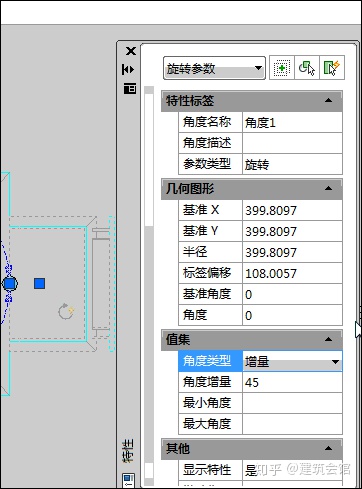Click the 特性 vertical palette title
362x489 pixels.
129,451
